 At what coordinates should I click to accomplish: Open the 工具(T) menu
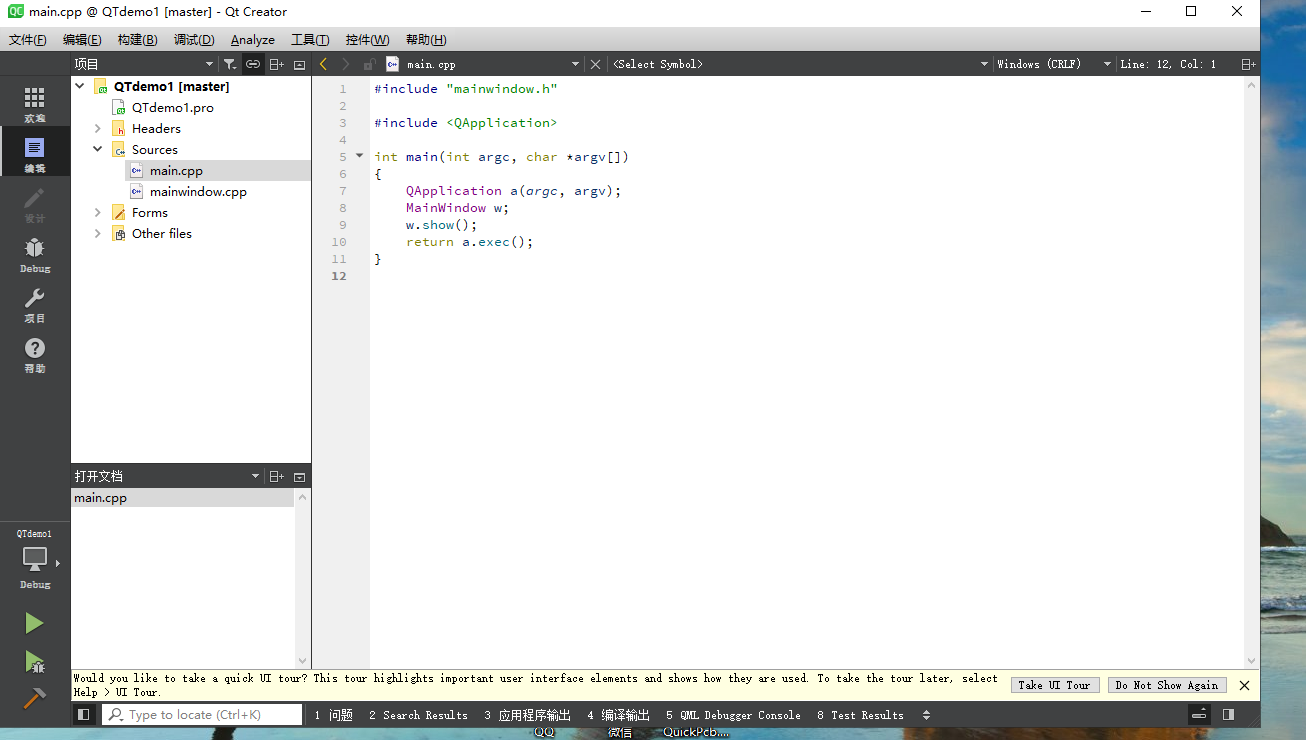coord(310,40)
